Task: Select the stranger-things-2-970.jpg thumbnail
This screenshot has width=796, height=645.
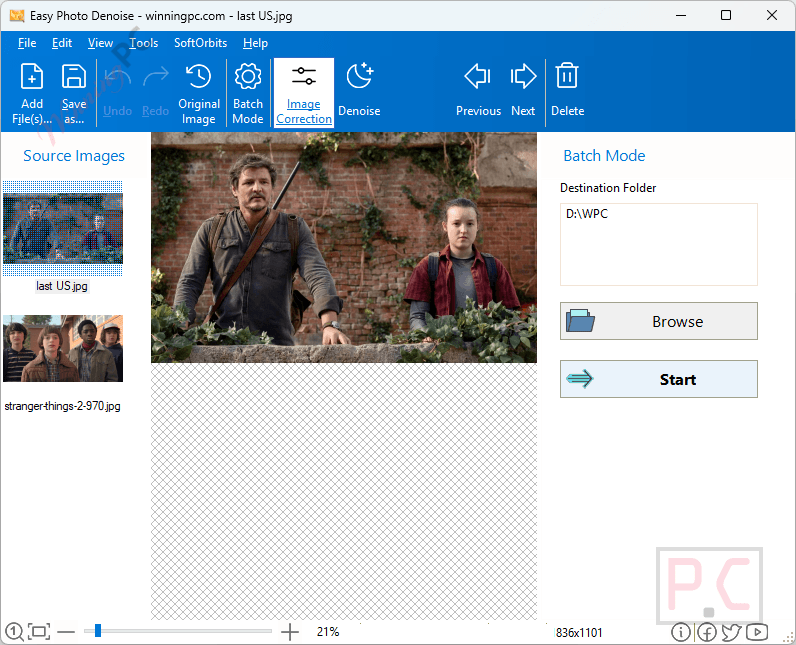Action: point(63,349)
